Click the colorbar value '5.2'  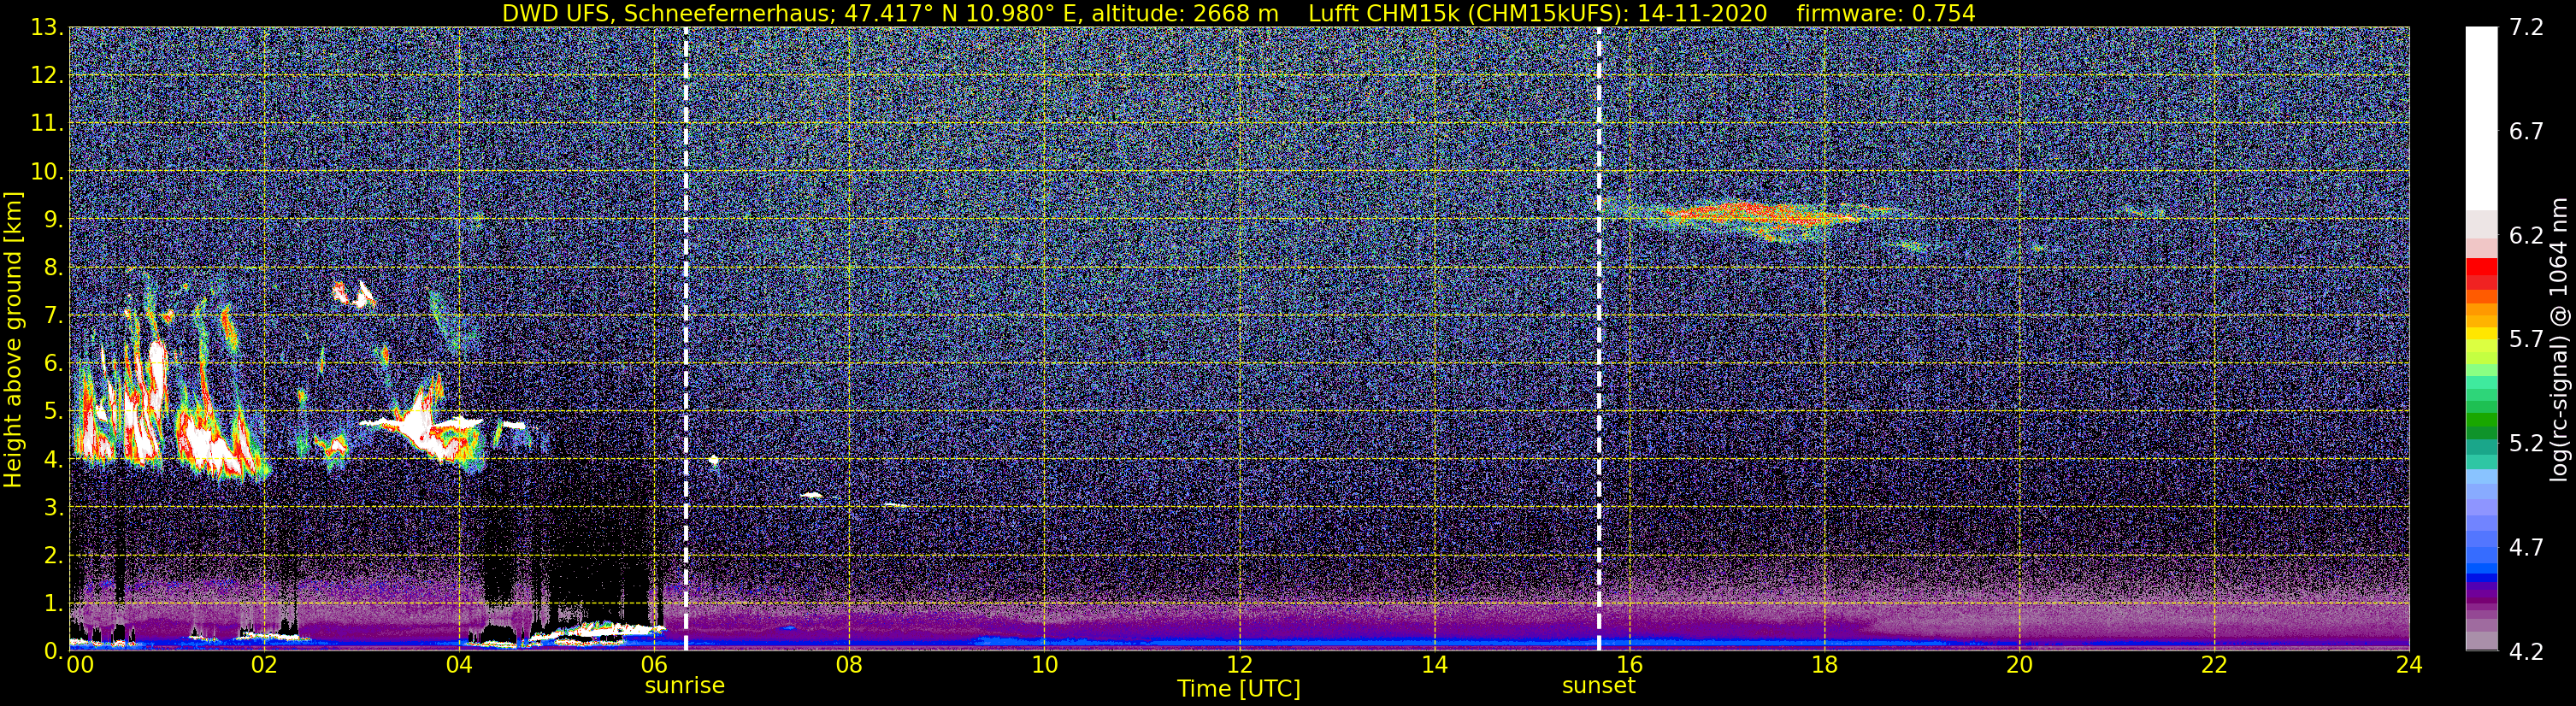click(2526, 443)
